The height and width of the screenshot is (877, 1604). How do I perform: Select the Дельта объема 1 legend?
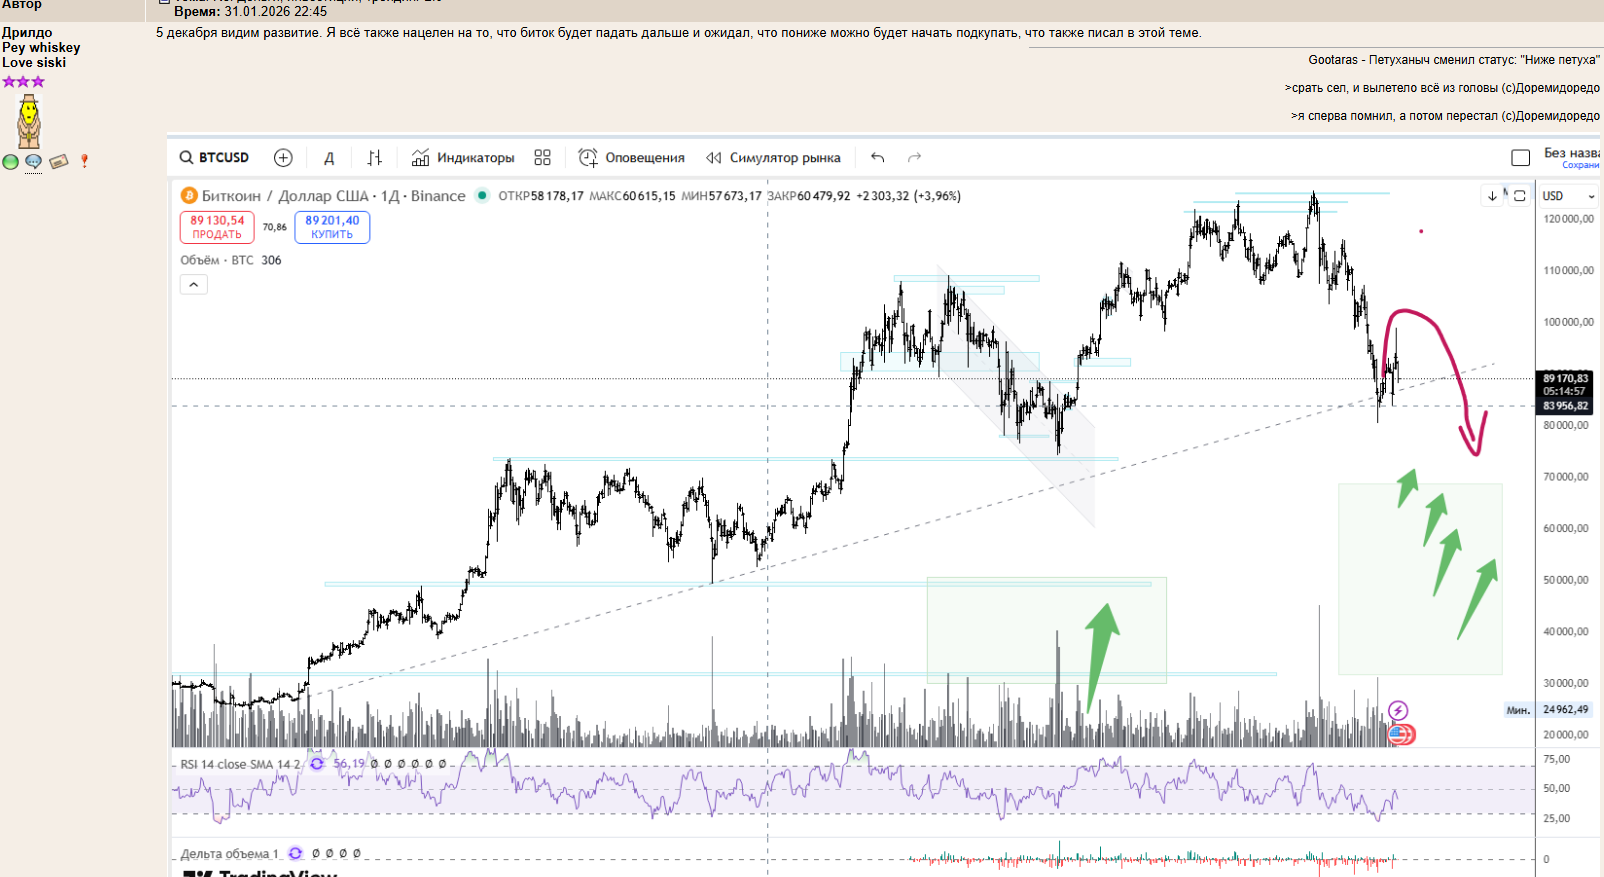(x=230, y=854)
